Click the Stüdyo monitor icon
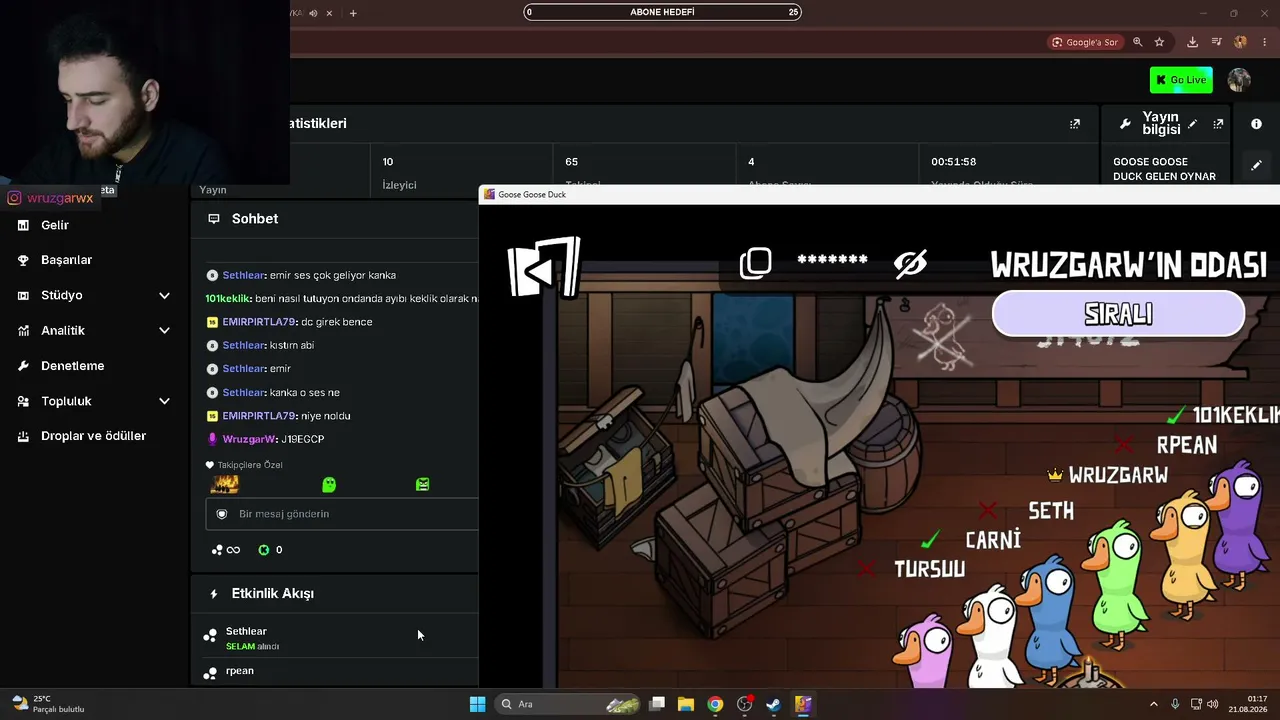 [23, 295]
